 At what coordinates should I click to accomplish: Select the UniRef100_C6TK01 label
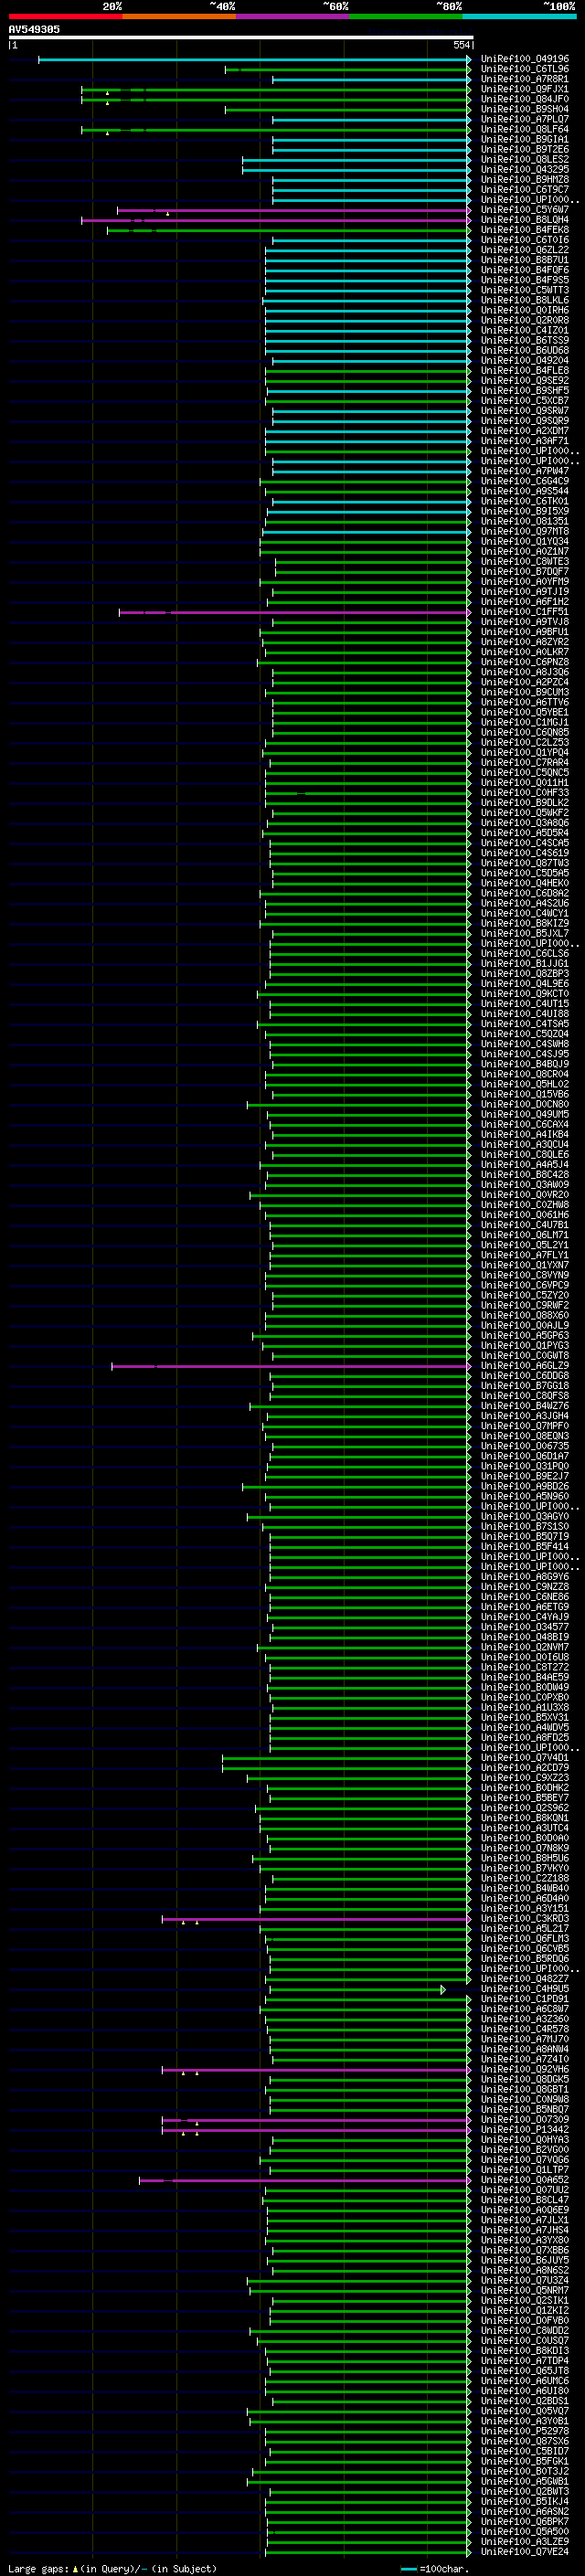(x=525, y=501)
